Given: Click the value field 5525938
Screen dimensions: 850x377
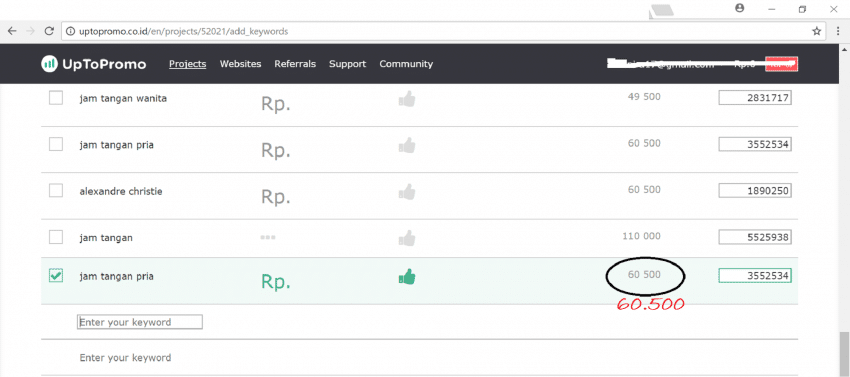Looking at the screenshot, I should tap(755, 237).
